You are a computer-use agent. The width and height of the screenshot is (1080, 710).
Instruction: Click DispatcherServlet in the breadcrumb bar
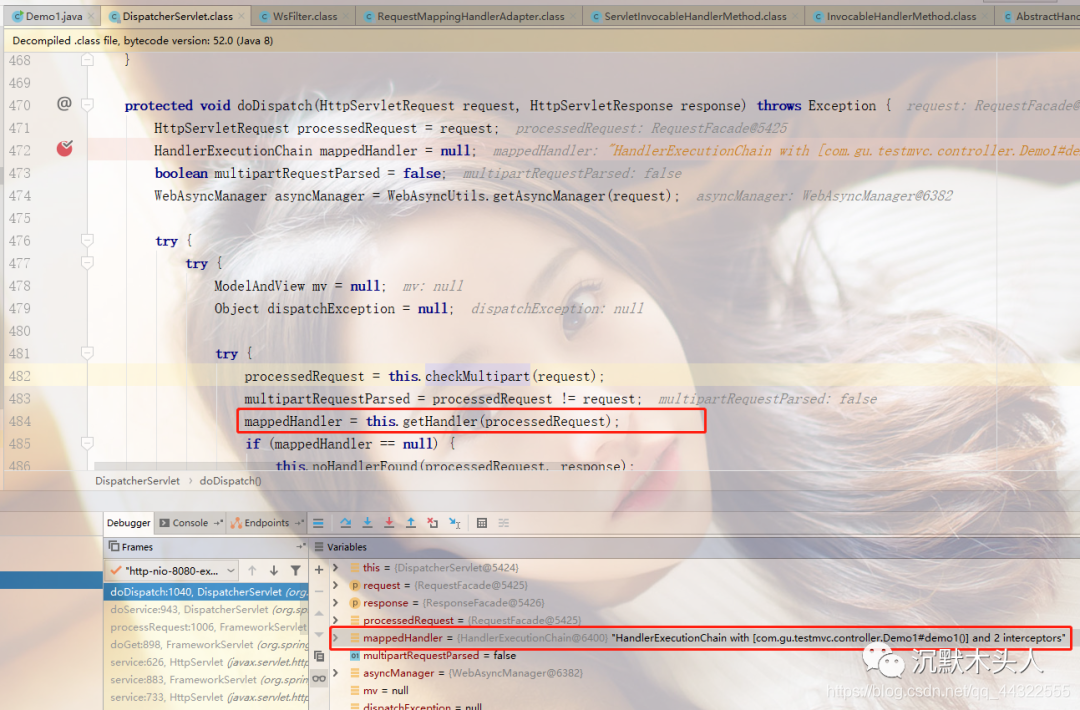(137, 481)
